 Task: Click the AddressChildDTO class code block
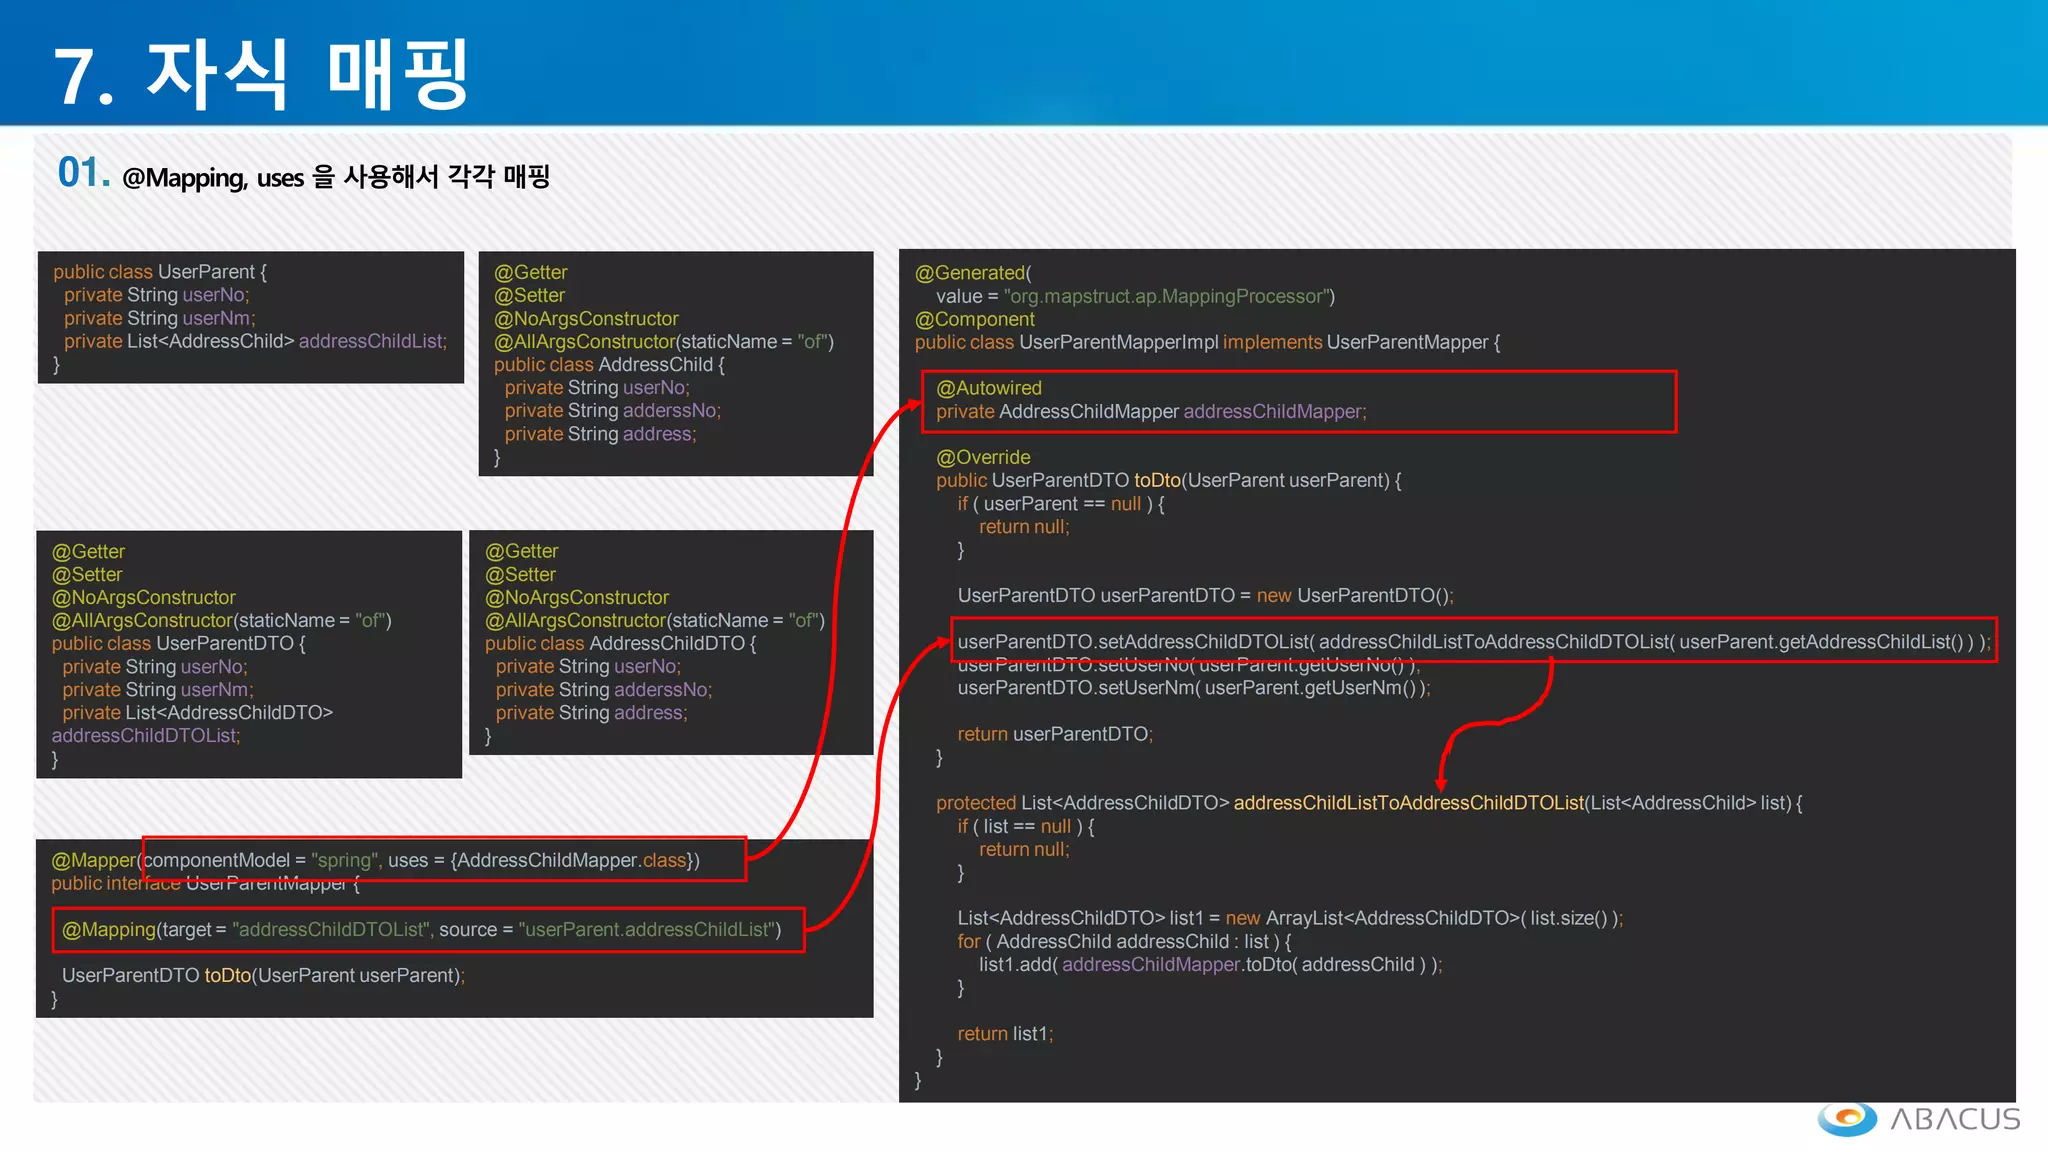670,642
